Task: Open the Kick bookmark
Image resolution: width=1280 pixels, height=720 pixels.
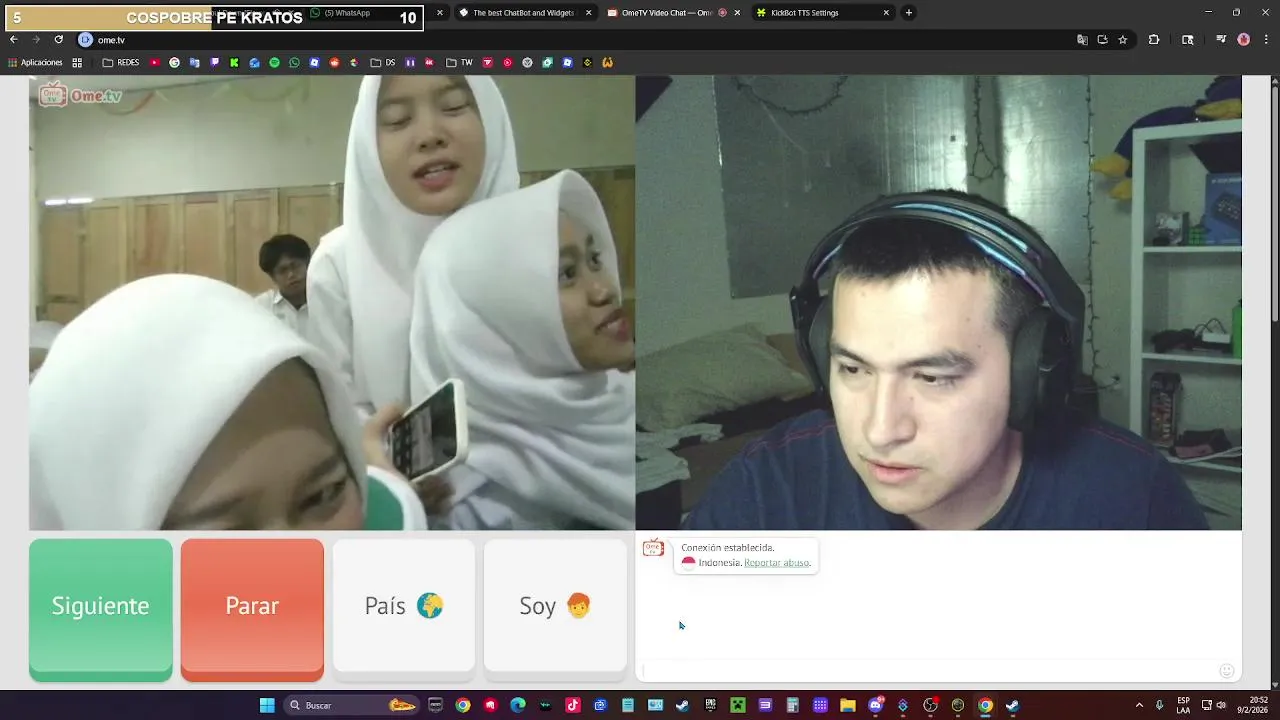Action: pyautogui.click(x=235, y=63)
